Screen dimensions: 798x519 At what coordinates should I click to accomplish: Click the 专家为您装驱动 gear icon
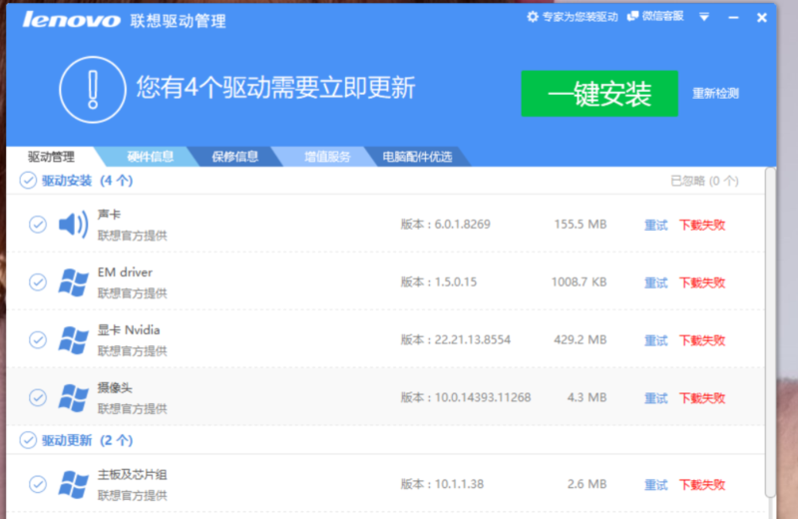[x=533, y=17]
